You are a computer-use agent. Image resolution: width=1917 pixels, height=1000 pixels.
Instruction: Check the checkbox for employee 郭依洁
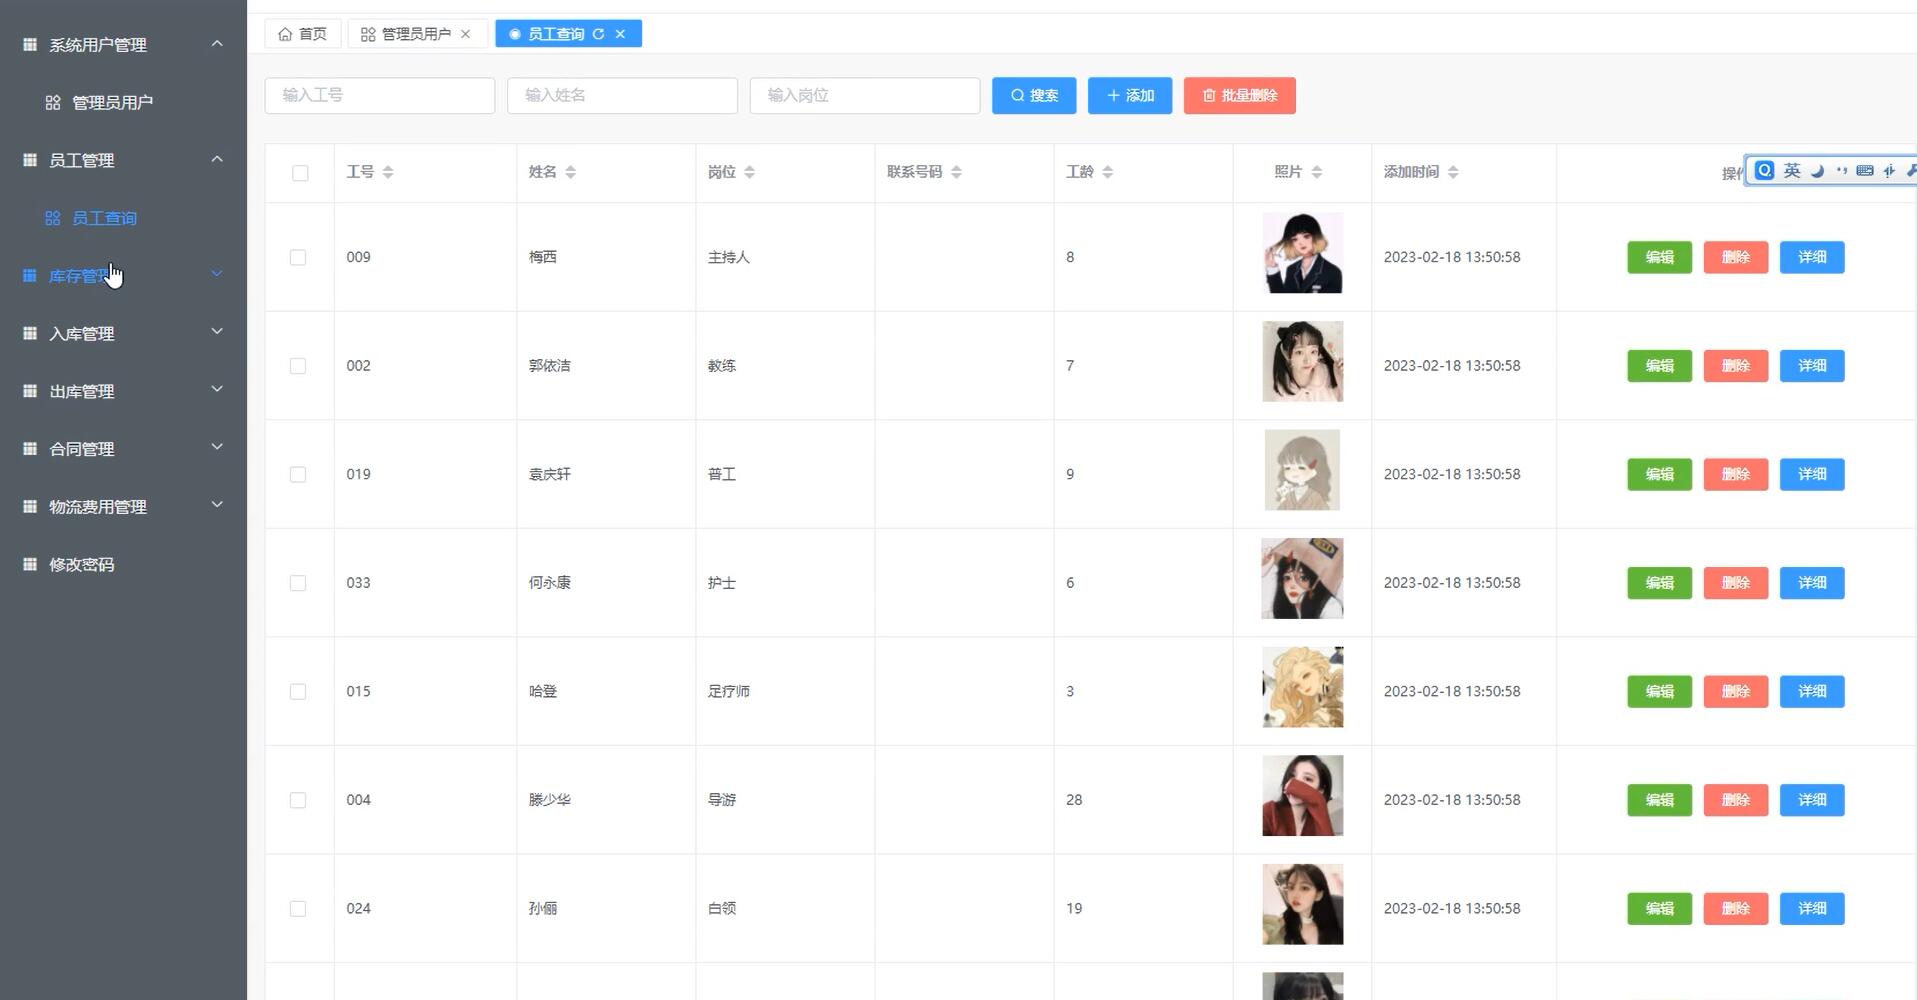[298, 365]
